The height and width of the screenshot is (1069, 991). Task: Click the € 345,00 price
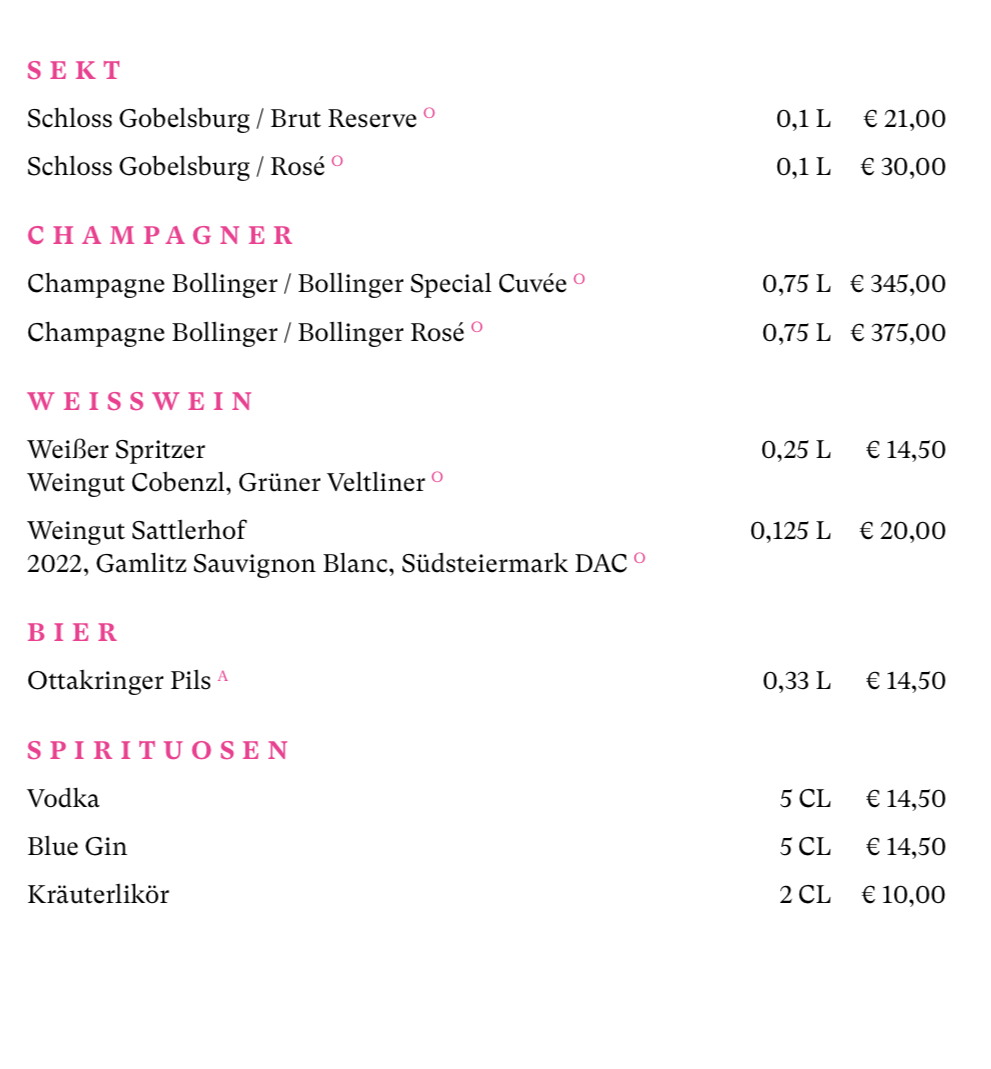tap(897, 284)
